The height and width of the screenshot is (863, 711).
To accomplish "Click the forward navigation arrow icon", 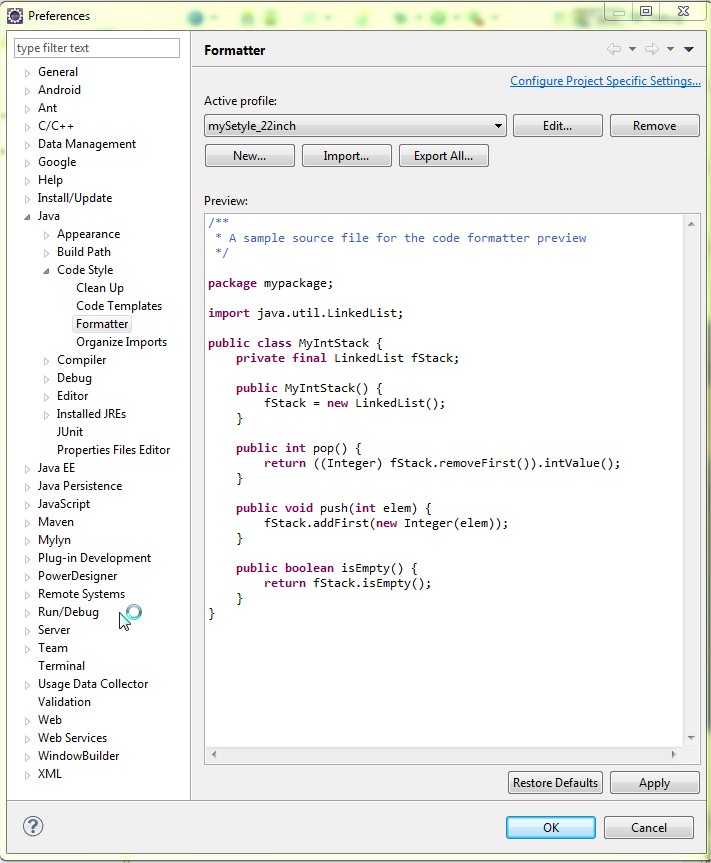I will [652, 49].
